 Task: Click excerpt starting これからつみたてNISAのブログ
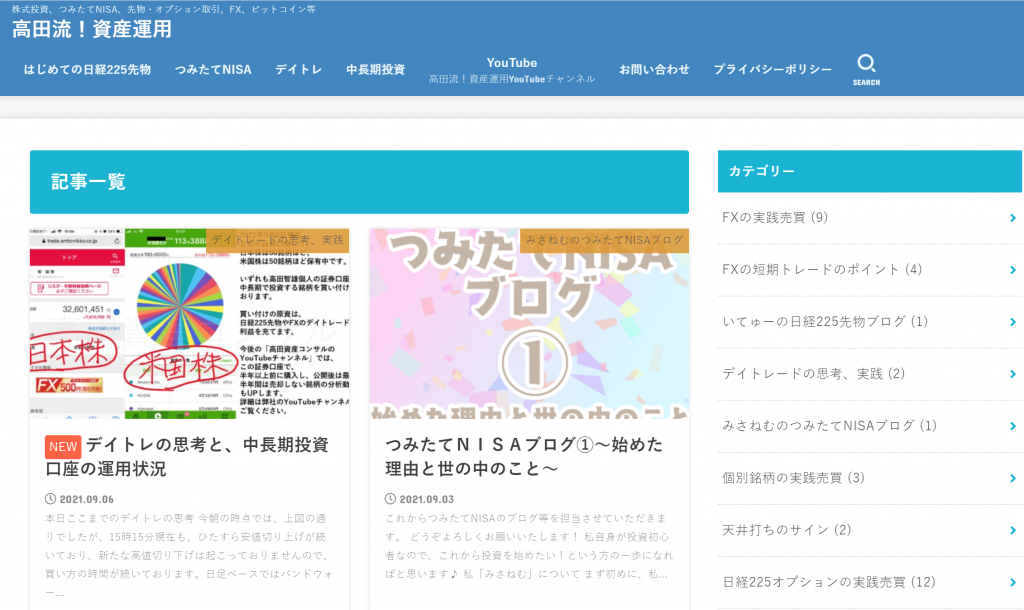pyautogui.click(x=530, y=547)
